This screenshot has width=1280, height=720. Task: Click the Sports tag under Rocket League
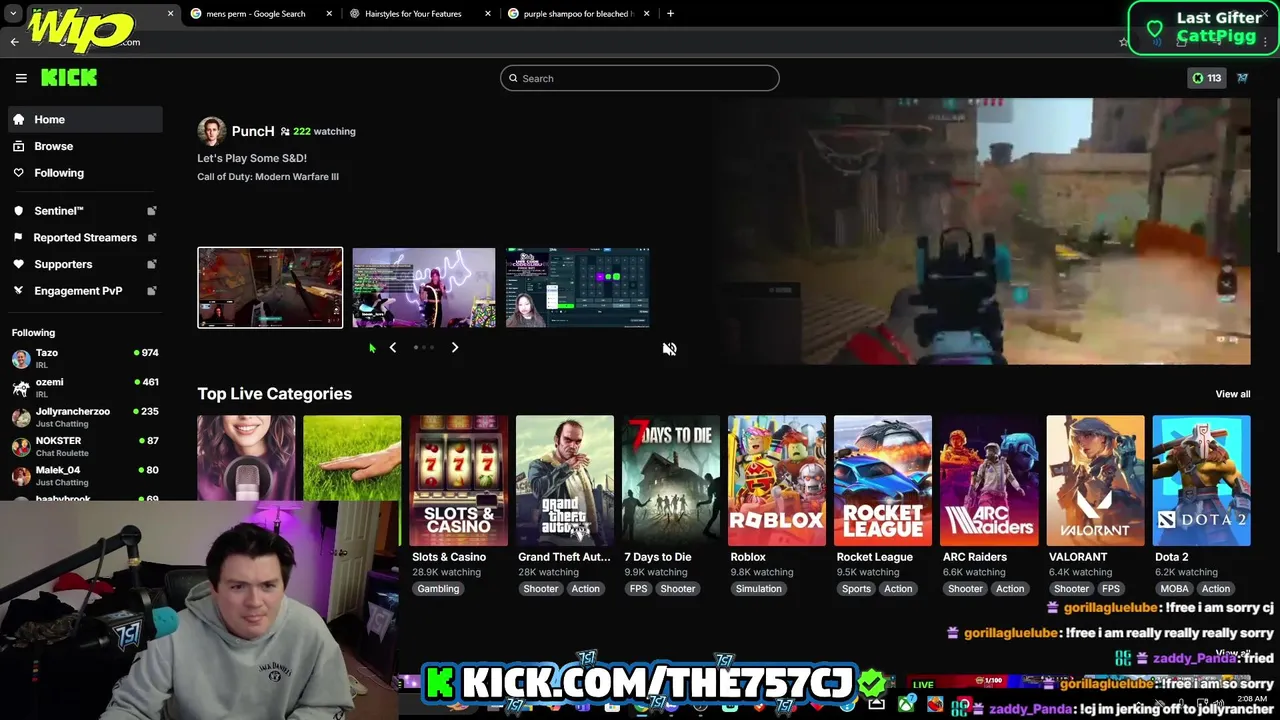(x=856, y=589)
